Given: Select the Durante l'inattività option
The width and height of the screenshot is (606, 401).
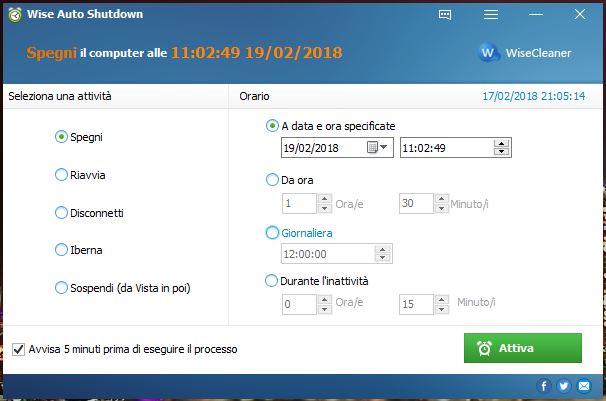Looking at the screenshot, I should 272,281.
